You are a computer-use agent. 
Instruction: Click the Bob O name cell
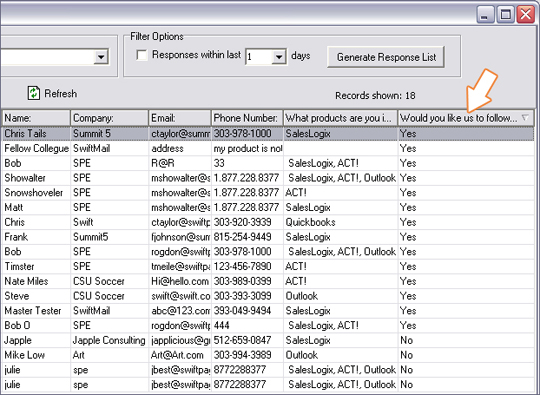[x=36, y=326]
